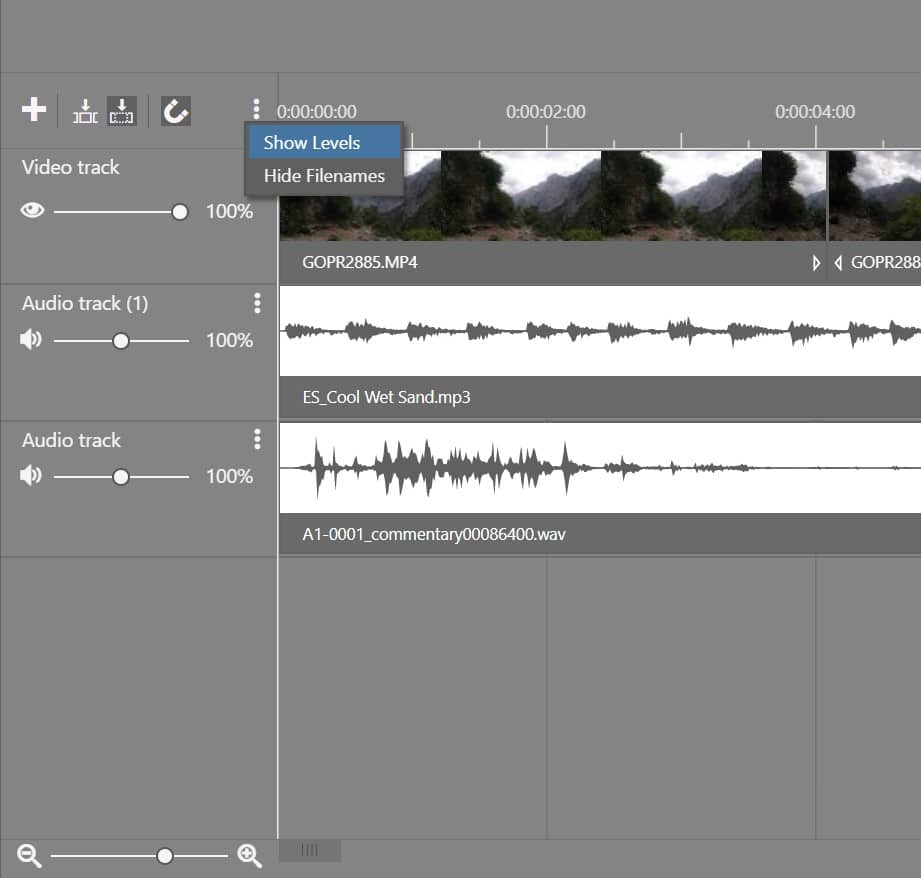Click the second video clip thumbnail
Screen dimensions: 921x878
(x=875, y=196)
